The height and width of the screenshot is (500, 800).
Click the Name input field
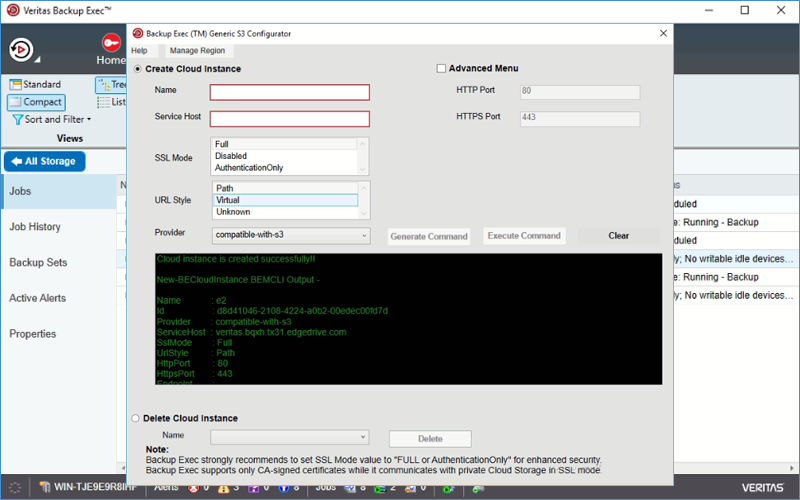[x=290, y=92]
